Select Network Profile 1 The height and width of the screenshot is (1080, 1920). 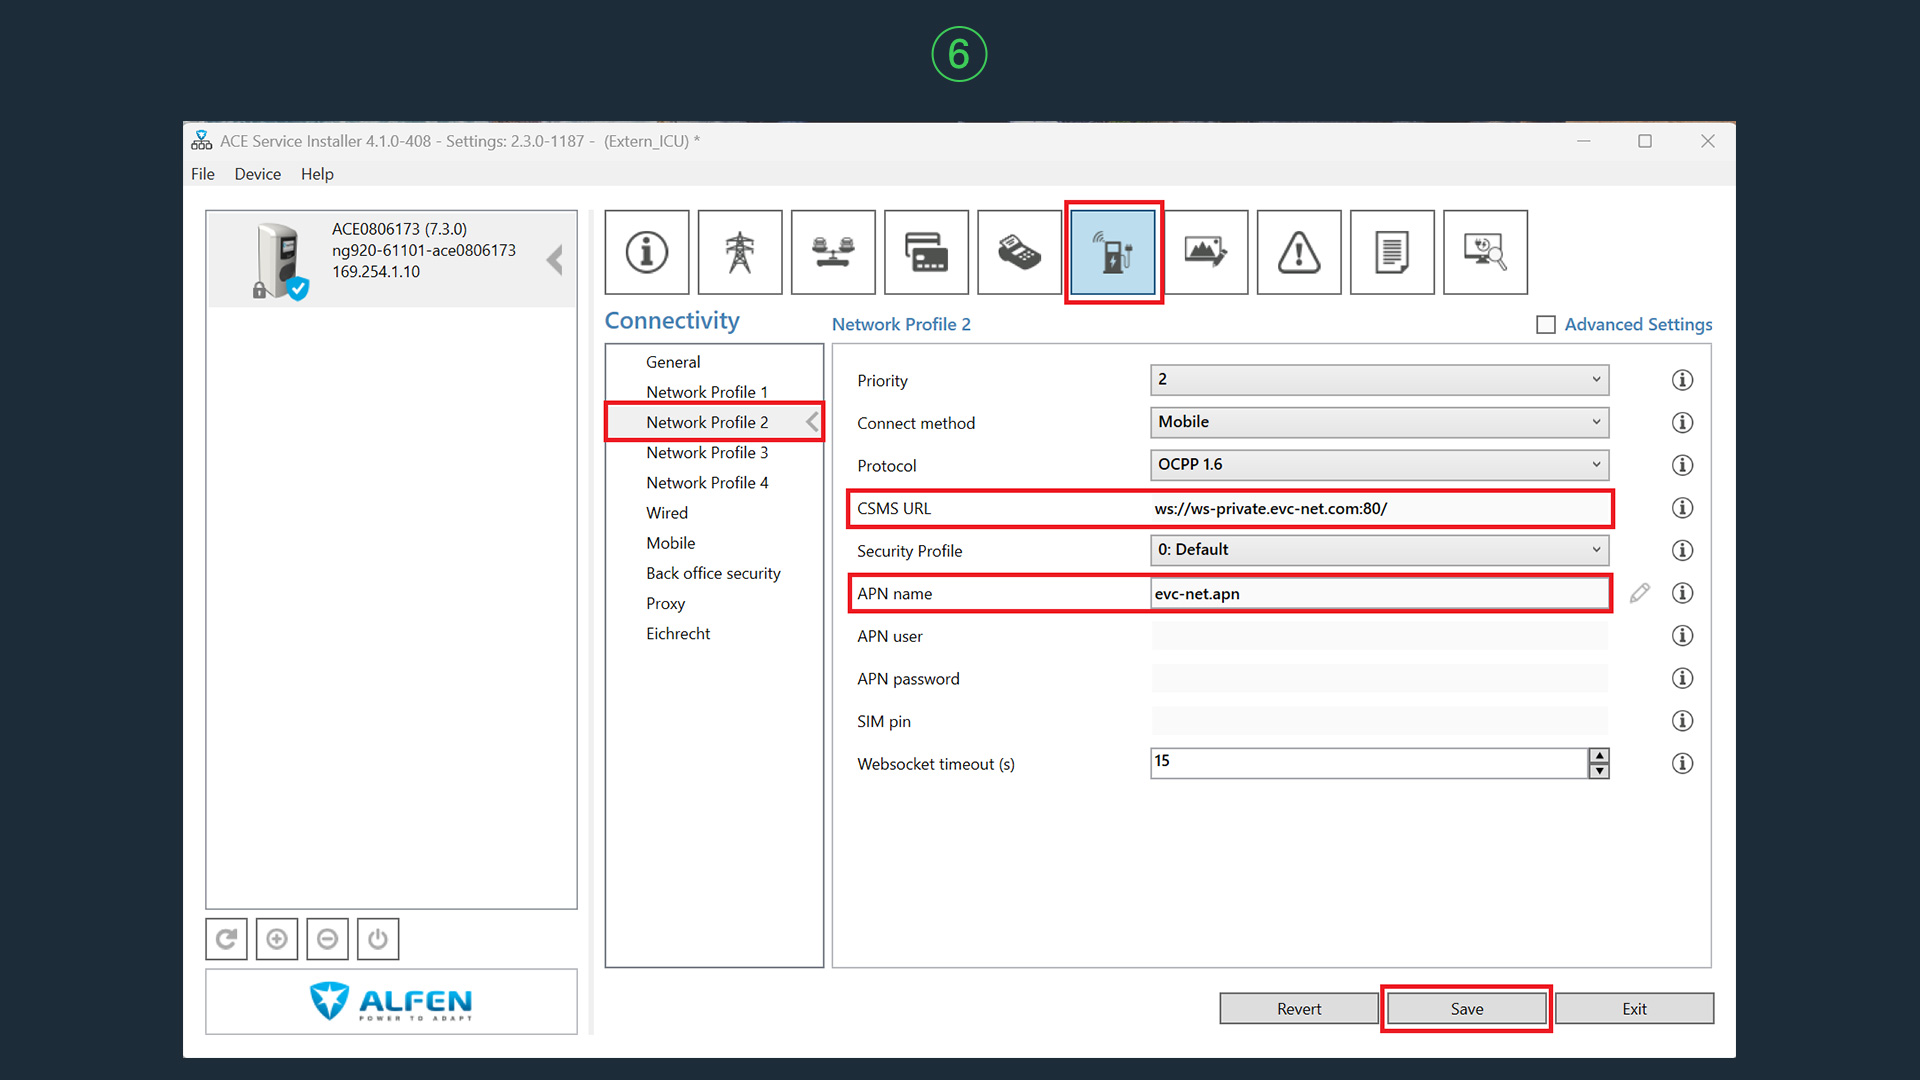(x=707, y=392)
